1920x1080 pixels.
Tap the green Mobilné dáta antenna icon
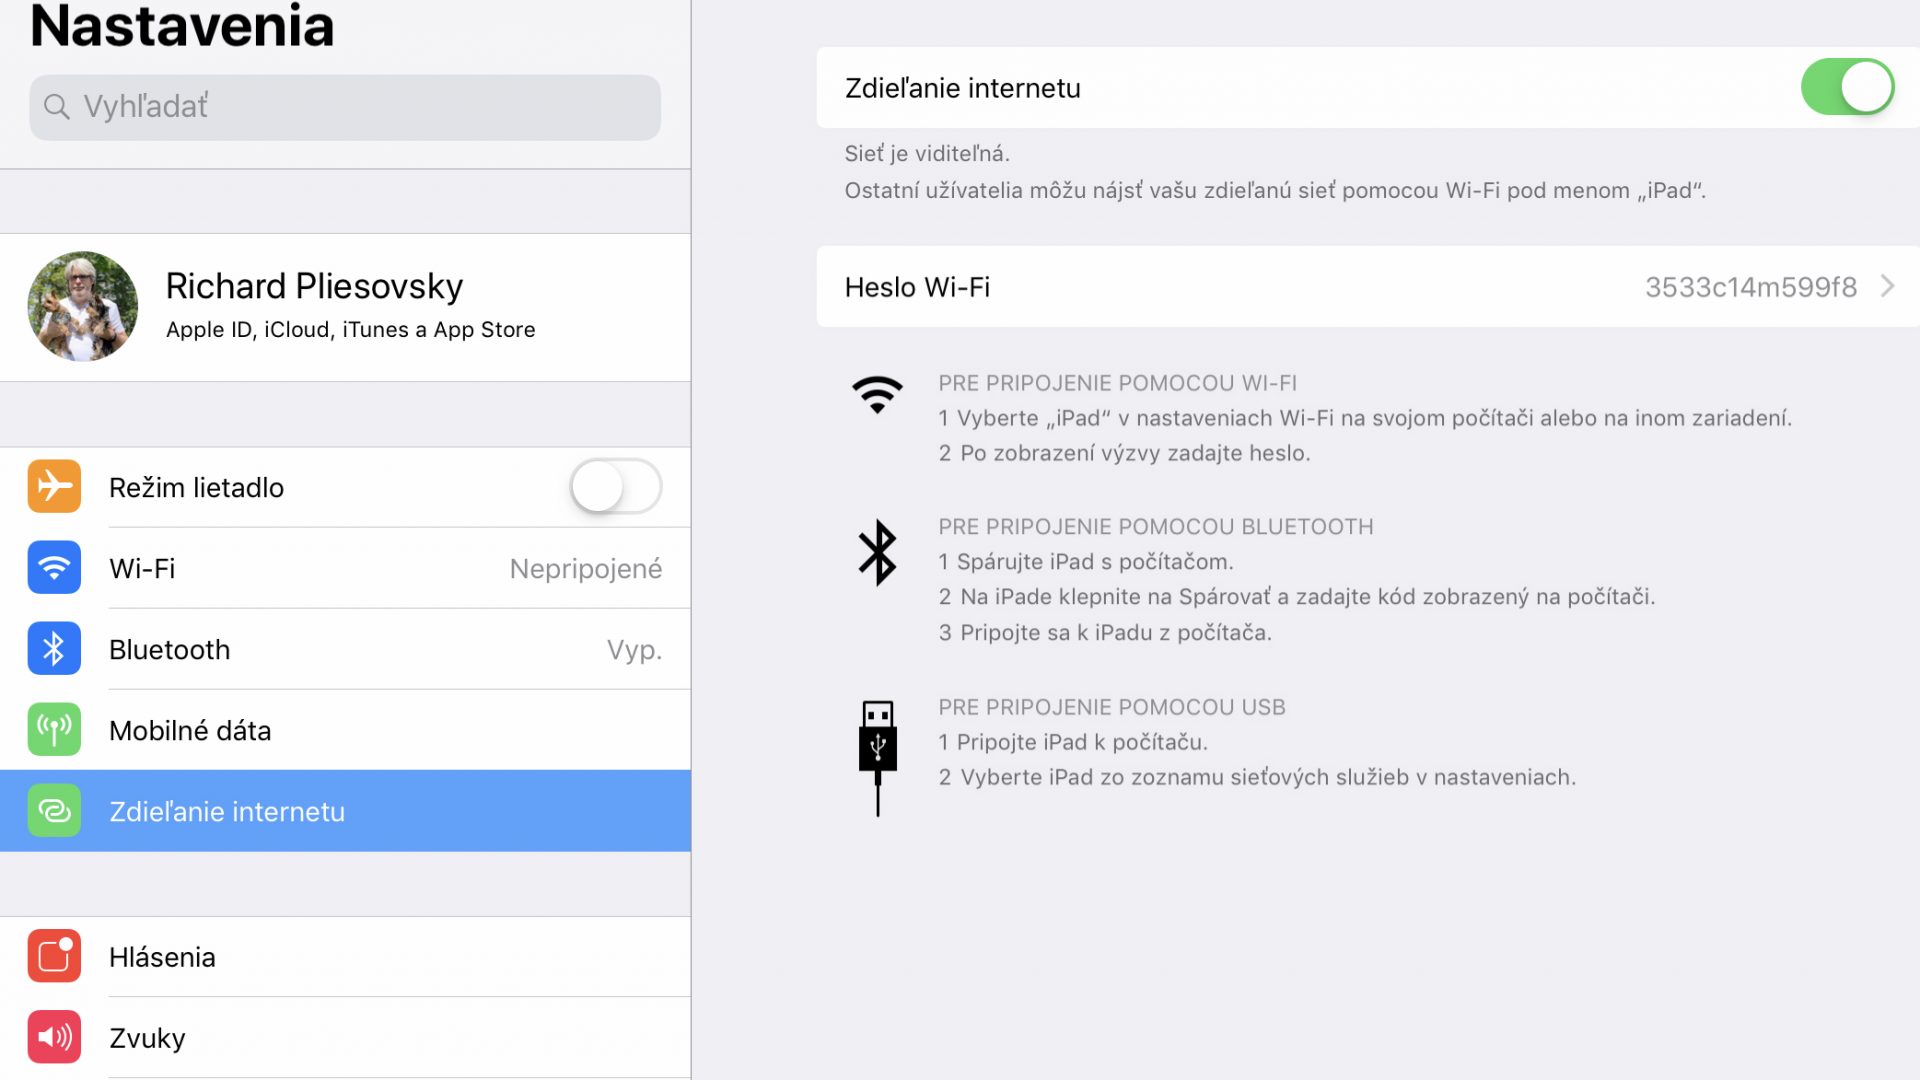click(x=54, y=730)
